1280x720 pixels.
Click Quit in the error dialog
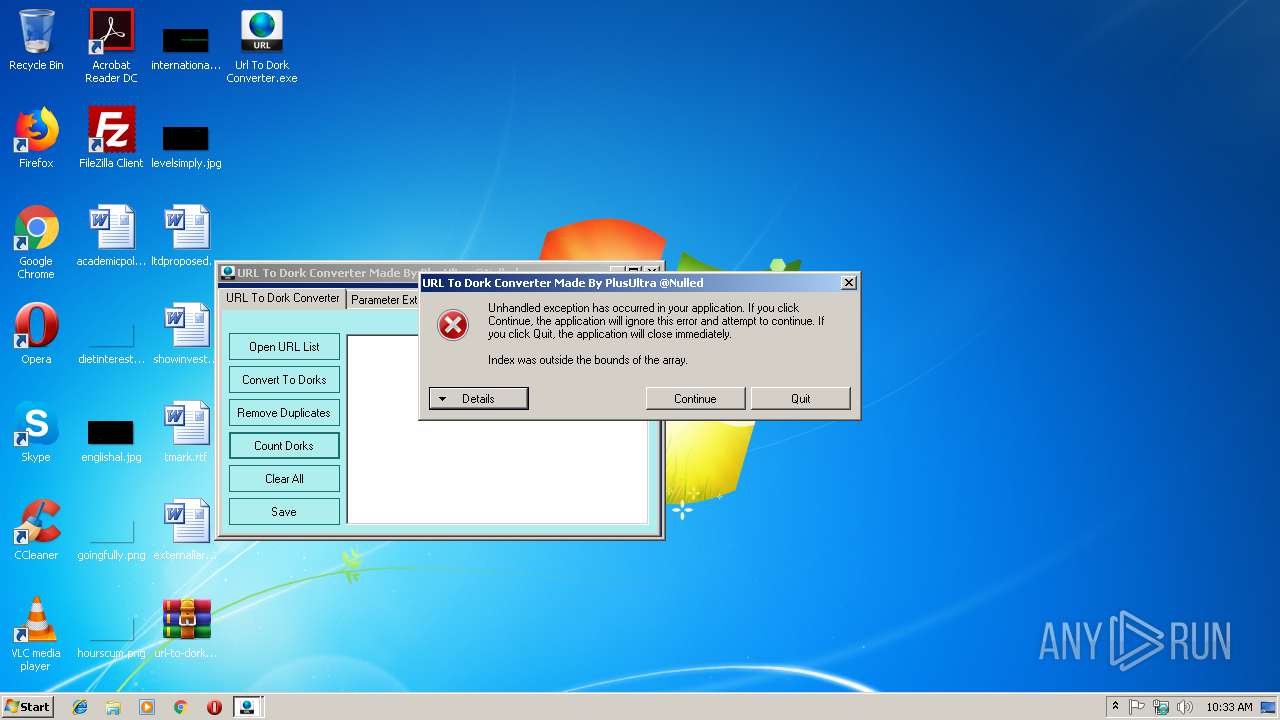(801, 398)
